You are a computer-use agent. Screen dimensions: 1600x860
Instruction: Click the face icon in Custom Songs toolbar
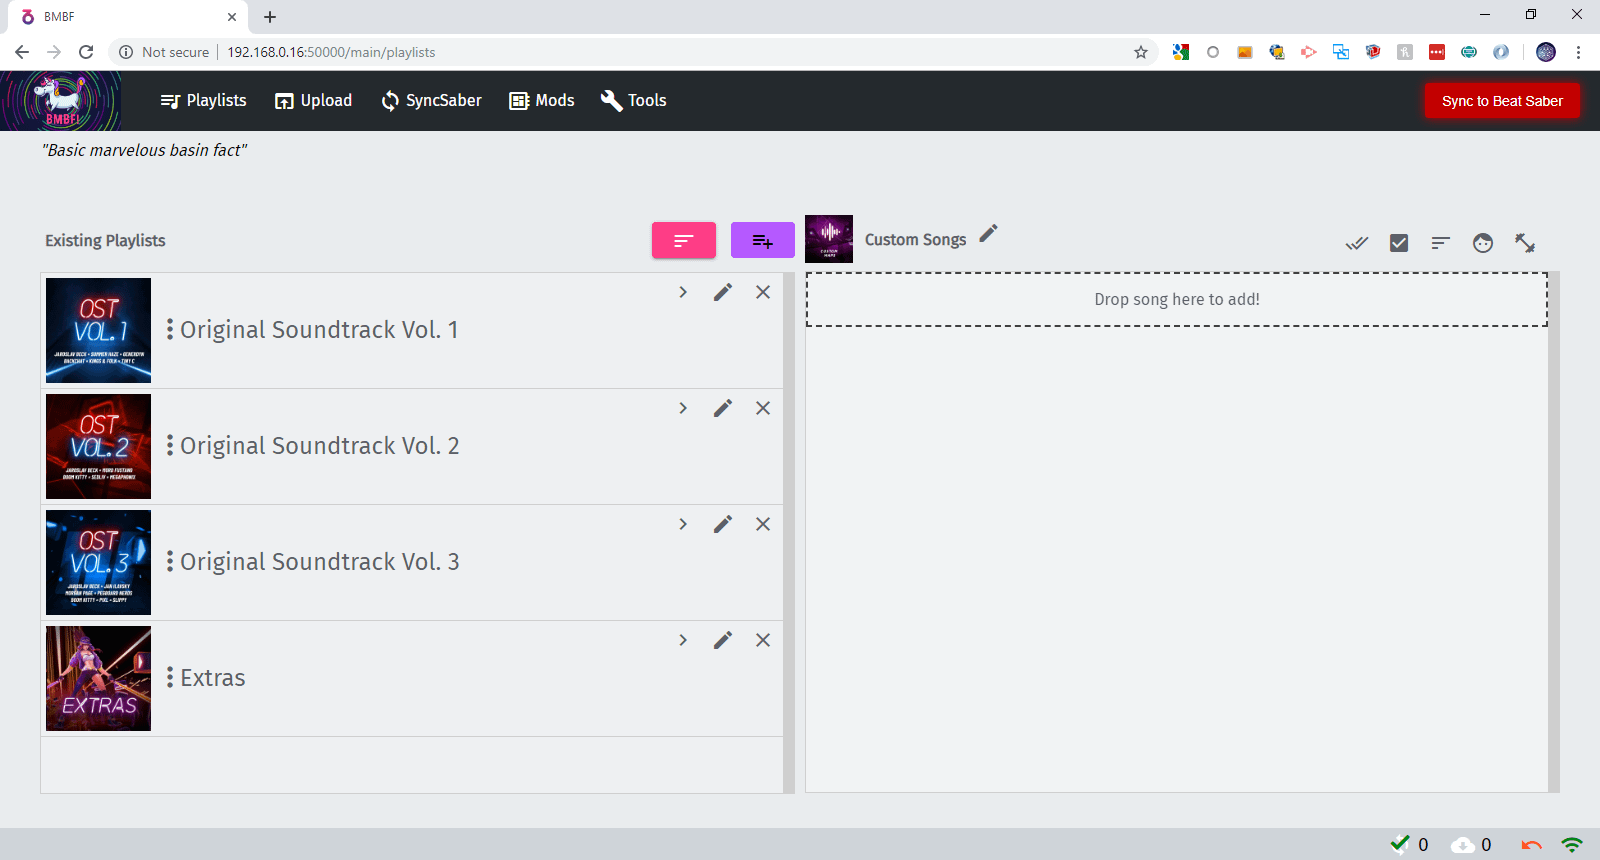[1483, 243]
